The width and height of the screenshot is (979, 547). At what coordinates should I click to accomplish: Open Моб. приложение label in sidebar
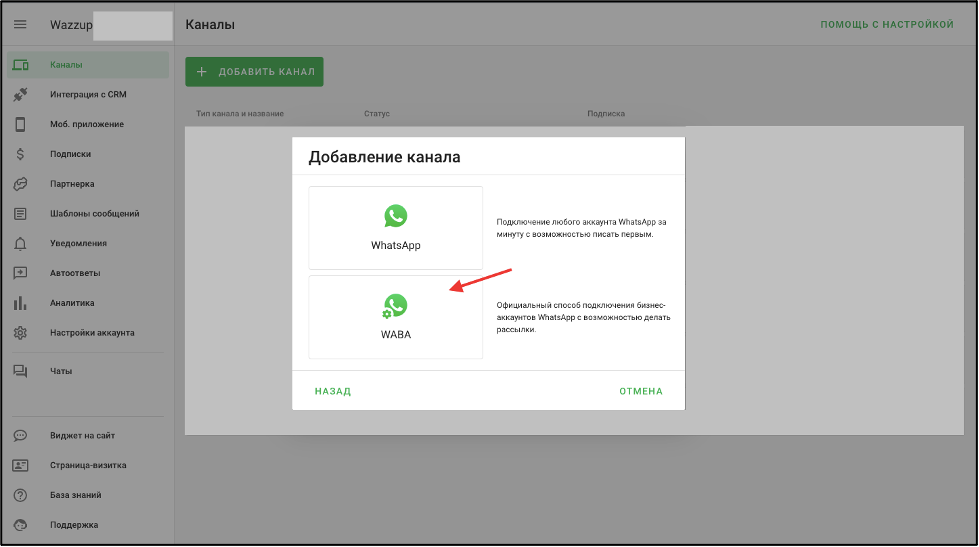[x=87, y=124]
